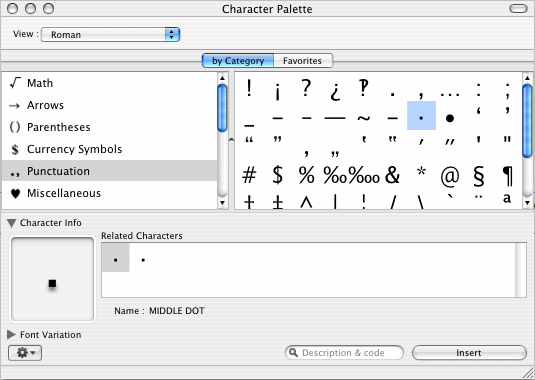Click the Insert button

(x=469, y=353)
